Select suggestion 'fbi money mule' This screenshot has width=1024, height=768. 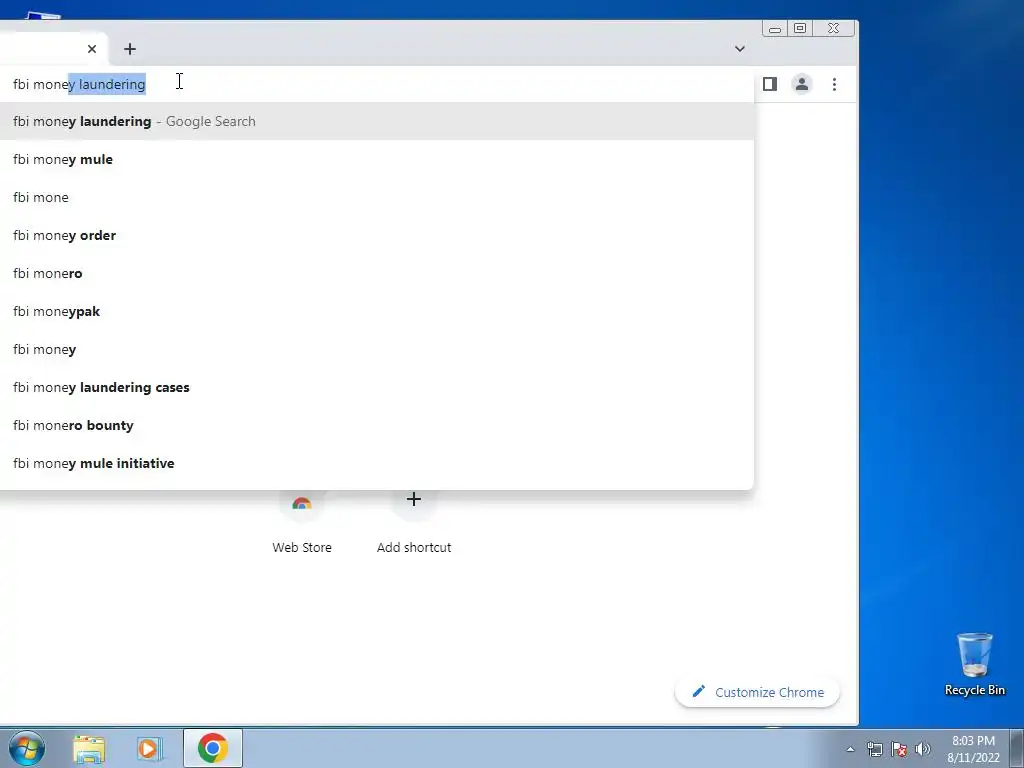point(377,159)
